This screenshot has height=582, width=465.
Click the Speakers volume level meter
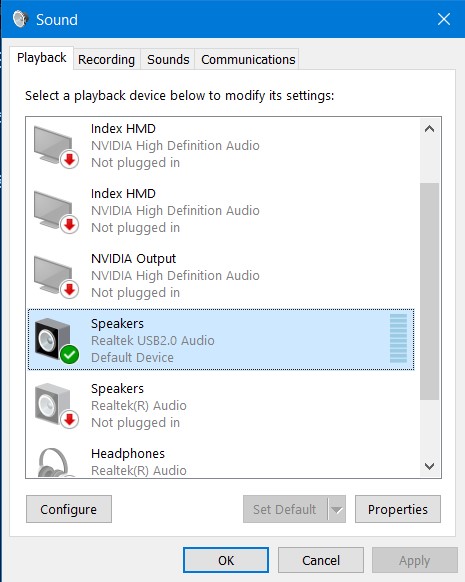click(398, 339)
